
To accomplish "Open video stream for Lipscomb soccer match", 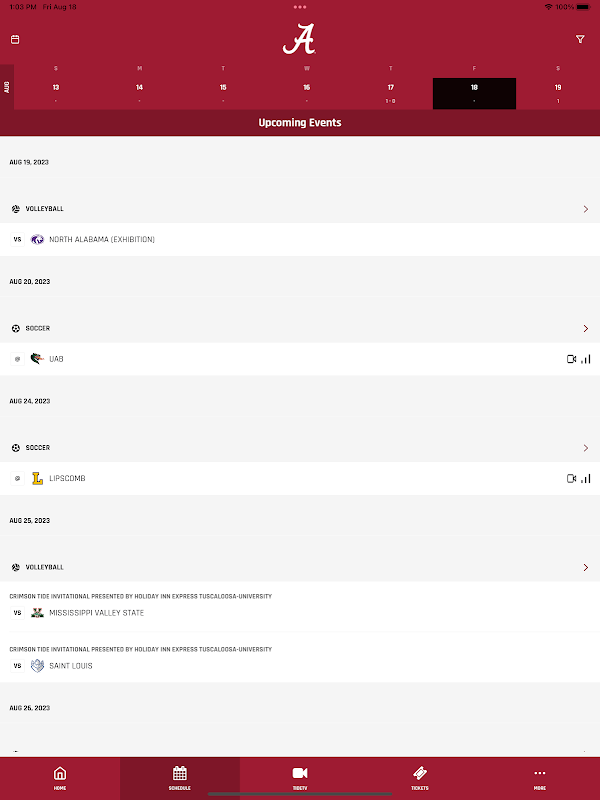I will click(571, 479).
